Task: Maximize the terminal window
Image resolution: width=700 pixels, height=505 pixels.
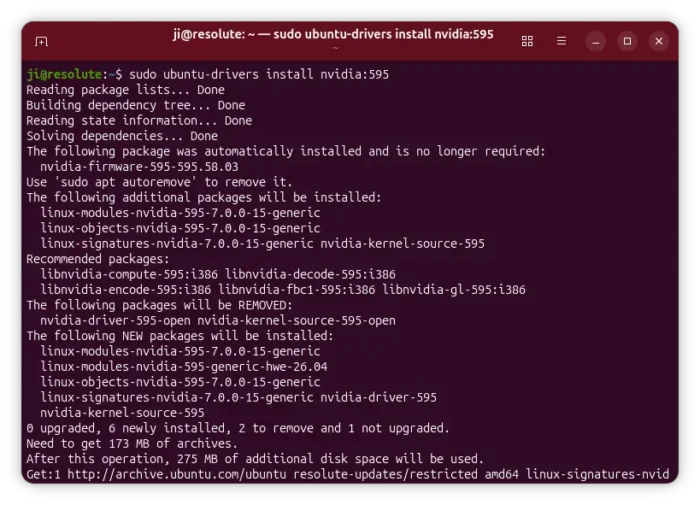Action: click(627, 41)
